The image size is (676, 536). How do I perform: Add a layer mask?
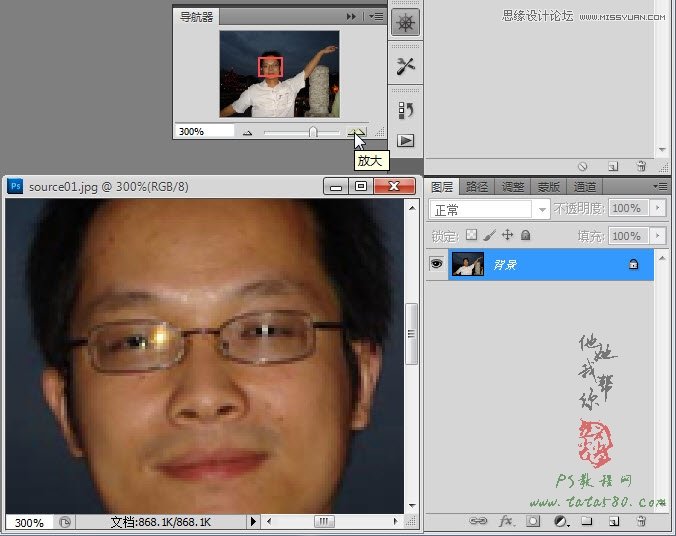click(x=534, y=521)
